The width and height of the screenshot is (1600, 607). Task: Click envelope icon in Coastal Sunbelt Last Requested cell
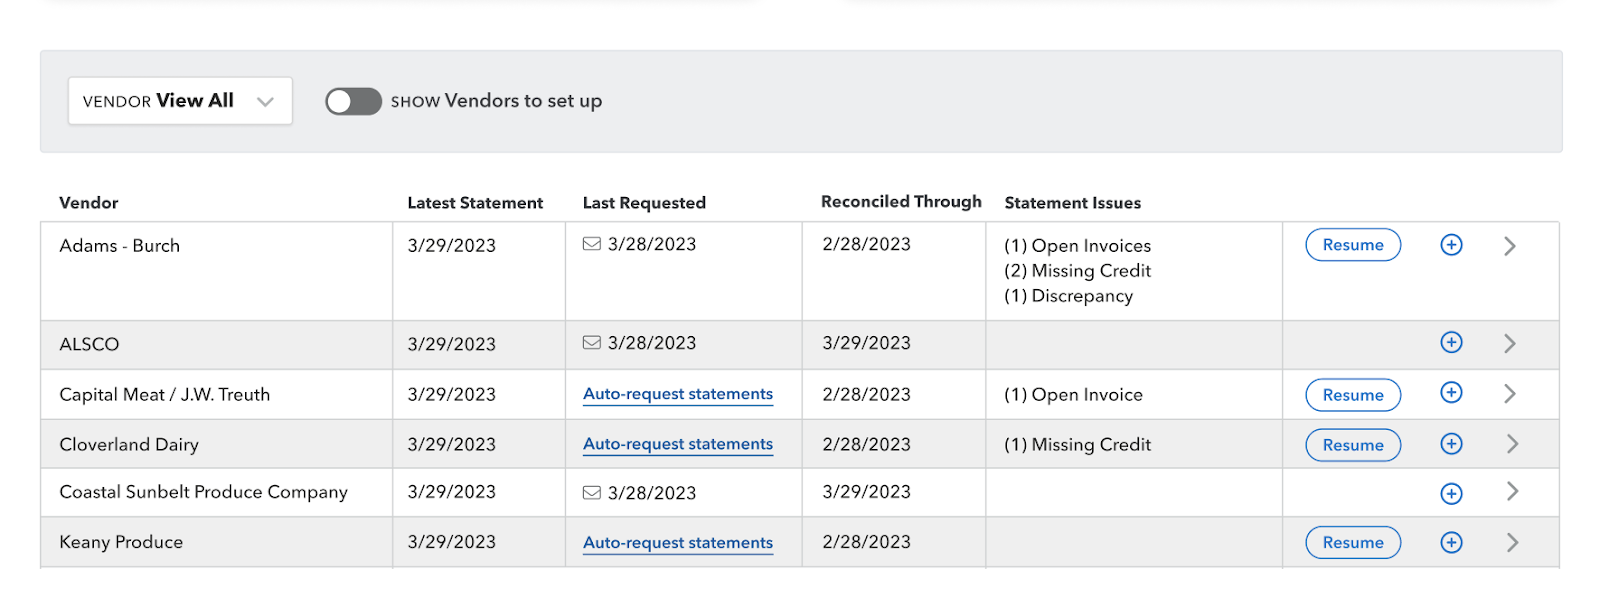click(x=592, y=493)
